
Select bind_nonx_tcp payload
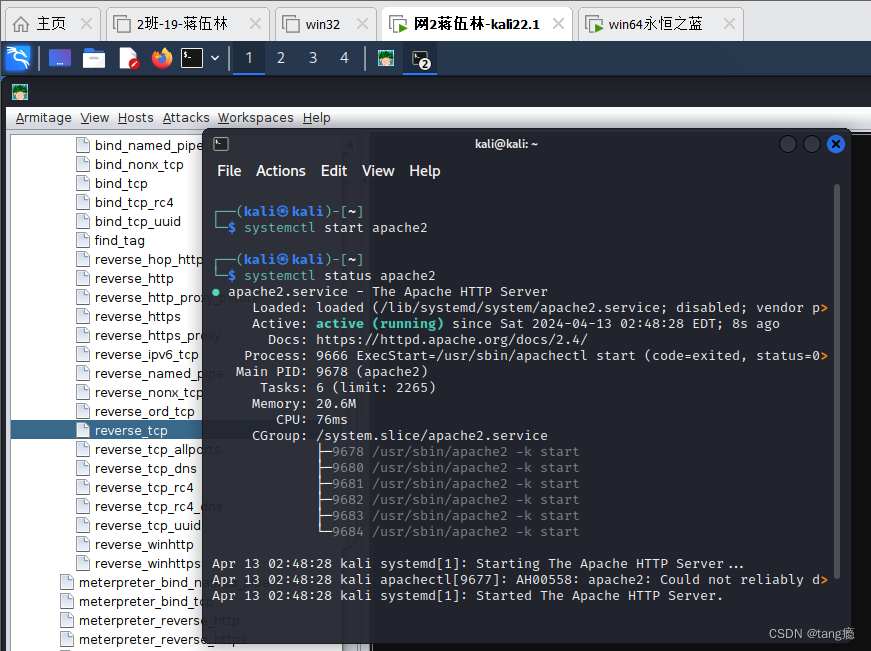pos(139,164)
